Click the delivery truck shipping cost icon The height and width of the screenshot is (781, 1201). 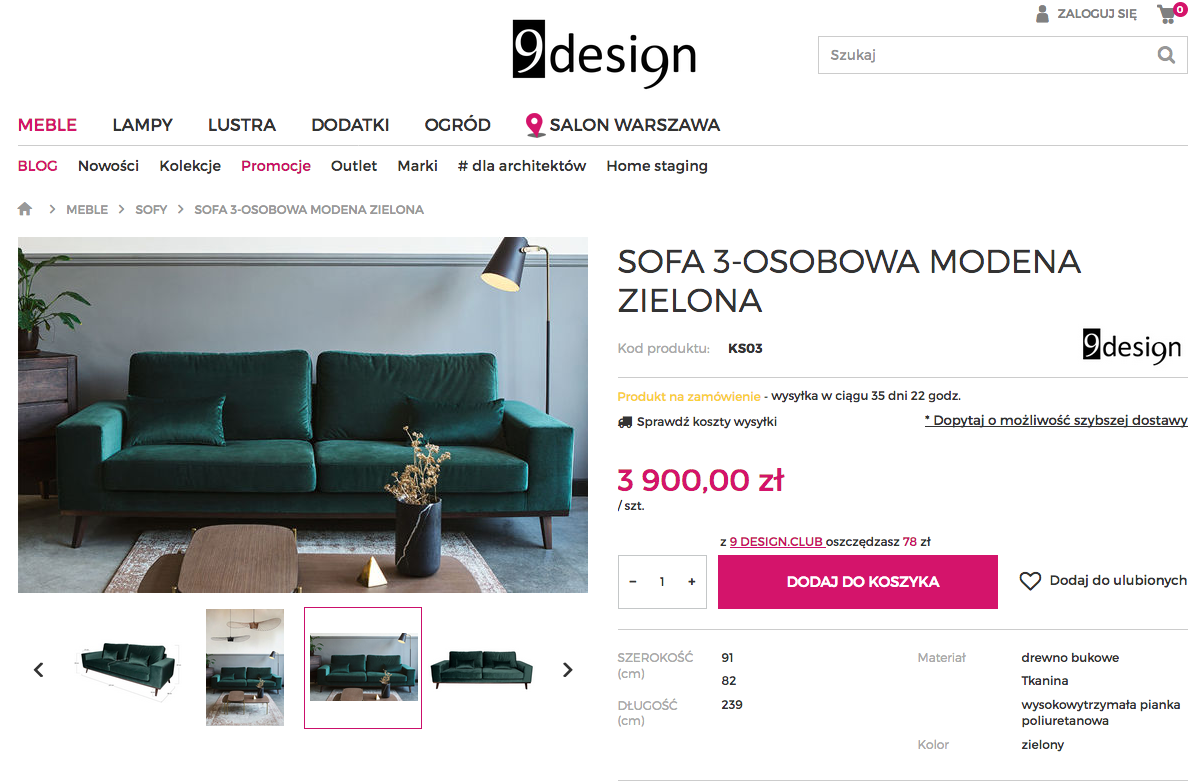[x=625, y=422]
